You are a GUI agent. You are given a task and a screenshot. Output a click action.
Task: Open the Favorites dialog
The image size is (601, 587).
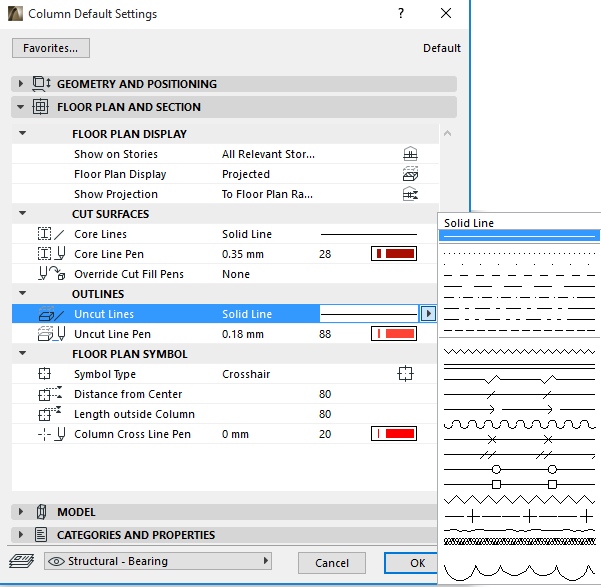[51, 48]
